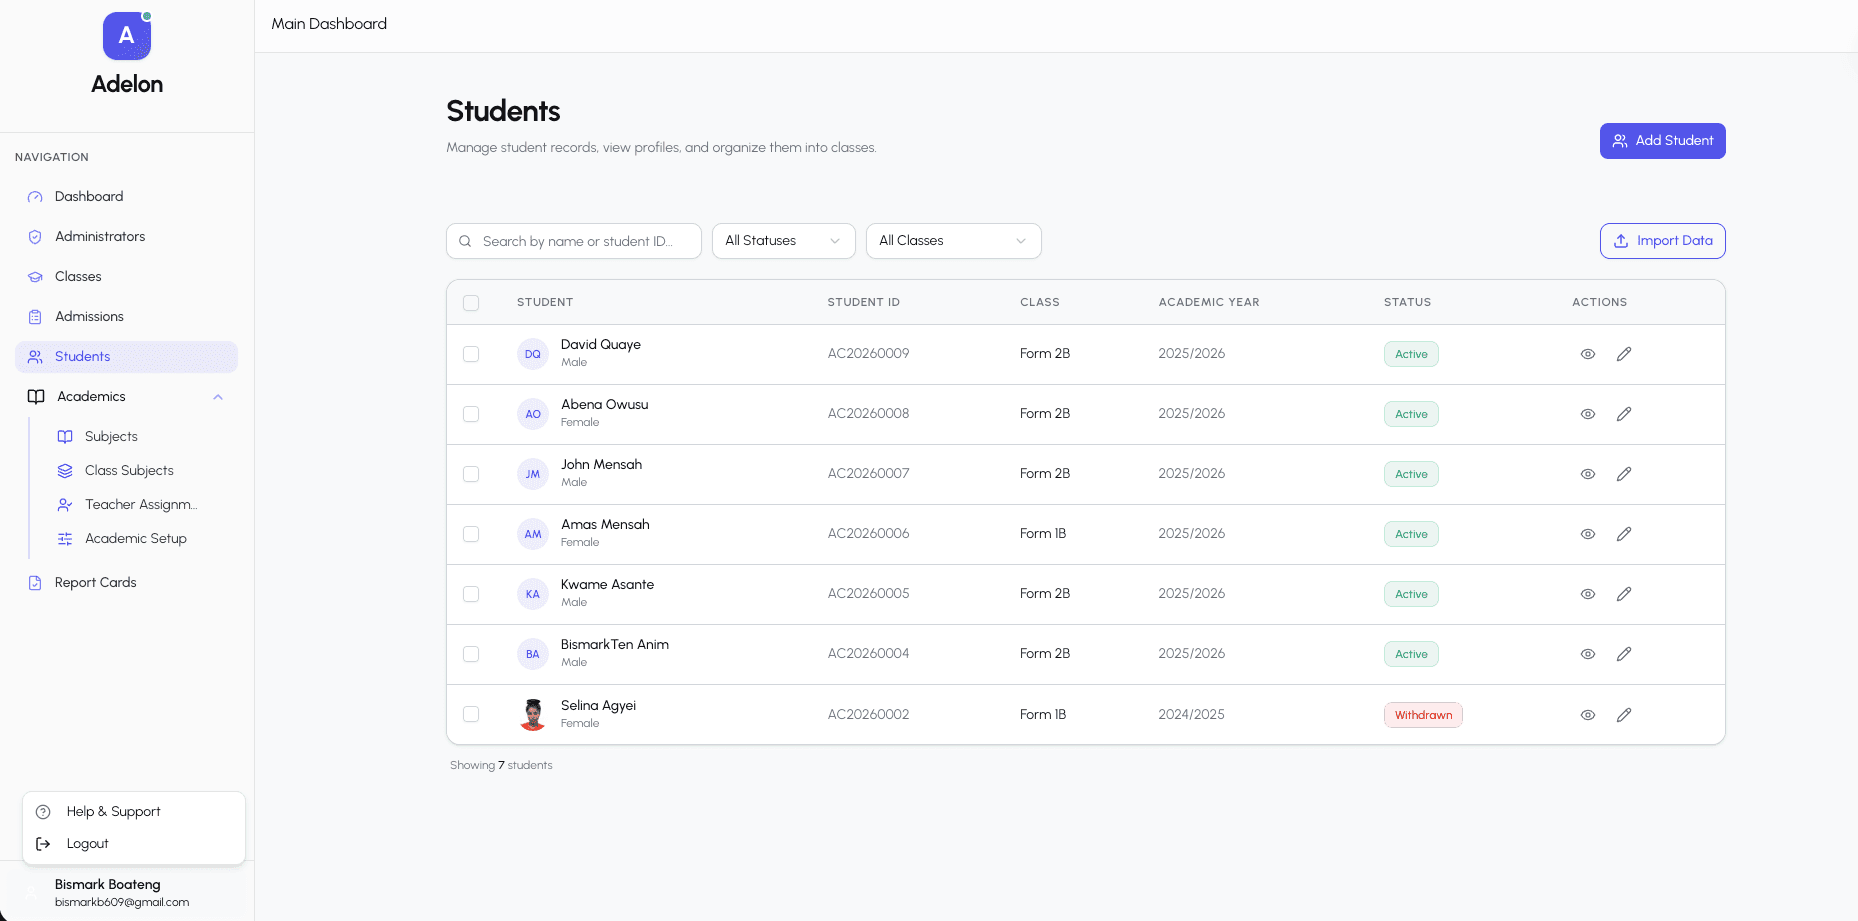1858x921 pixels.
Task: Edit BismarkTen Anim pencil icon
Action: tap(1624, 654)
